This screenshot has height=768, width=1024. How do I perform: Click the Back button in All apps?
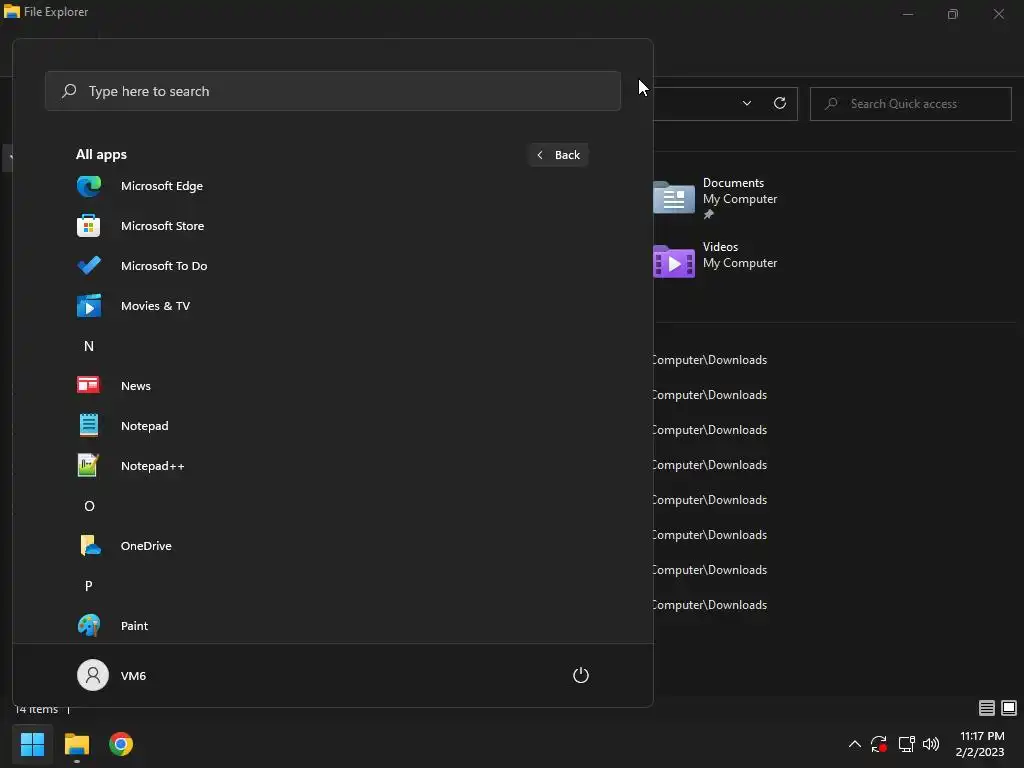[558, 155]
